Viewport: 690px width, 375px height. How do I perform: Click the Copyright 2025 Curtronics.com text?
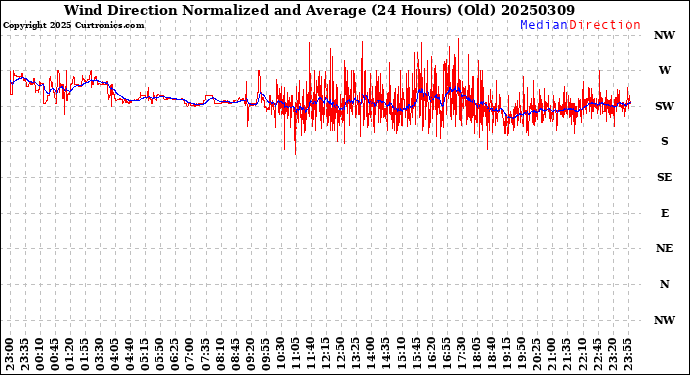73,26
